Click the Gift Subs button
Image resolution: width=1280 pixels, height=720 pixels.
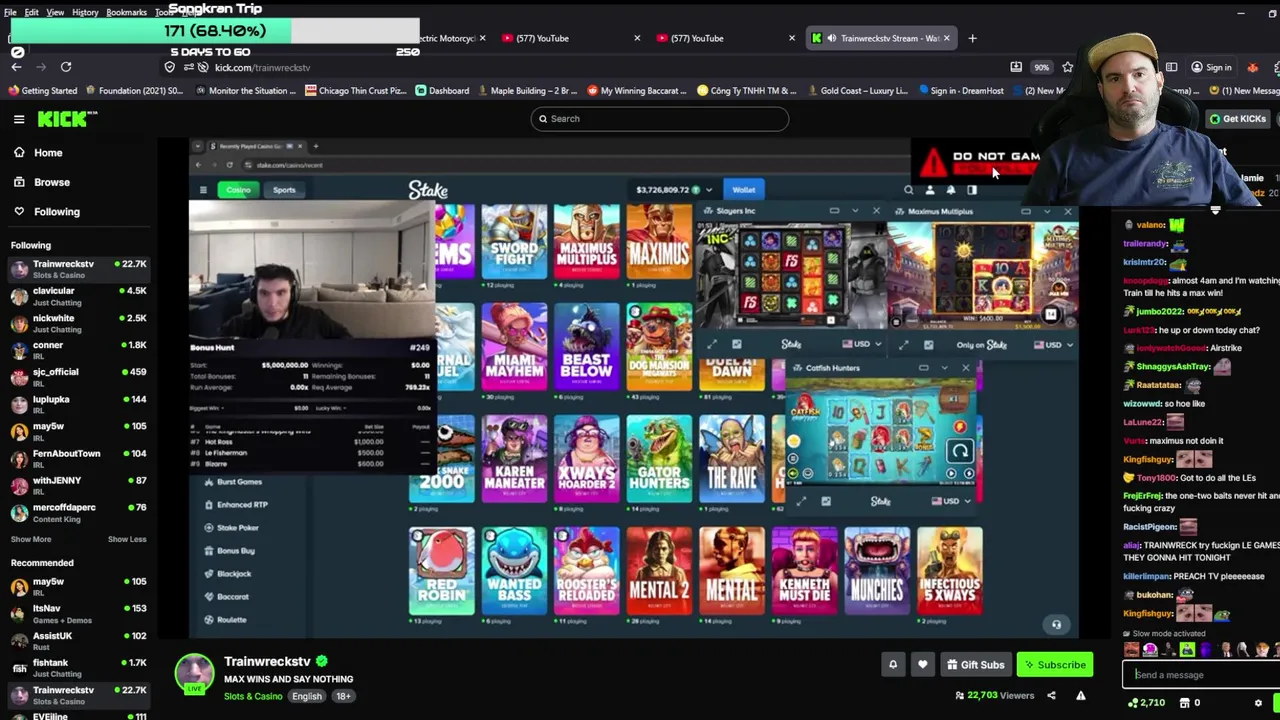(x=975, y=664)
